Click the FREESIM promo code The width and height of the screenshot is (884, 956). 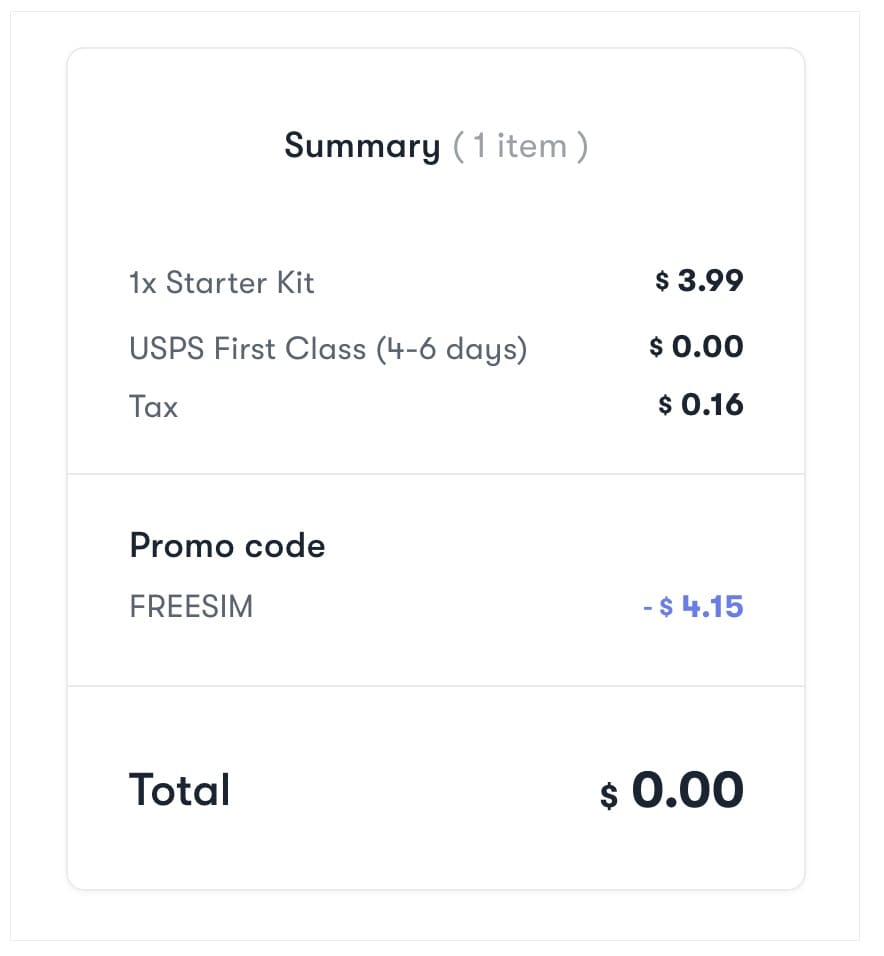tap(191, 607)
